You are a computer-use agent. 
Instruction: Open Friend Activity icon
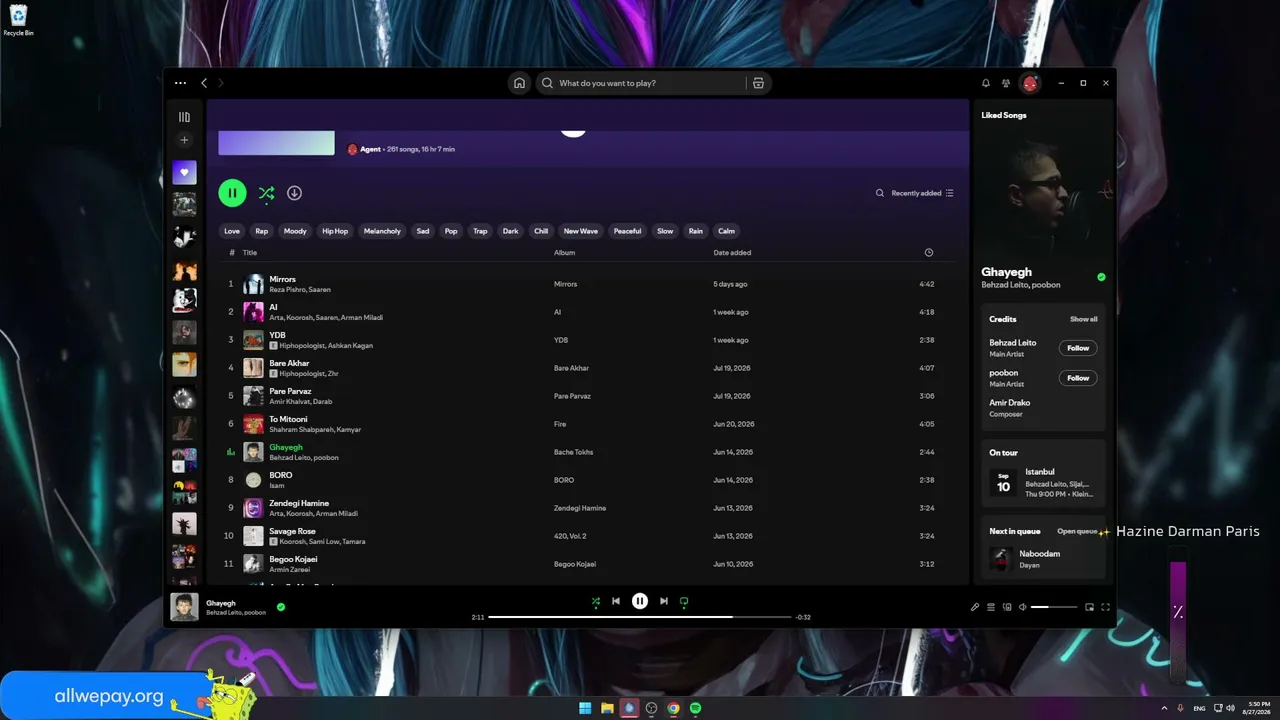point(1006,83)
